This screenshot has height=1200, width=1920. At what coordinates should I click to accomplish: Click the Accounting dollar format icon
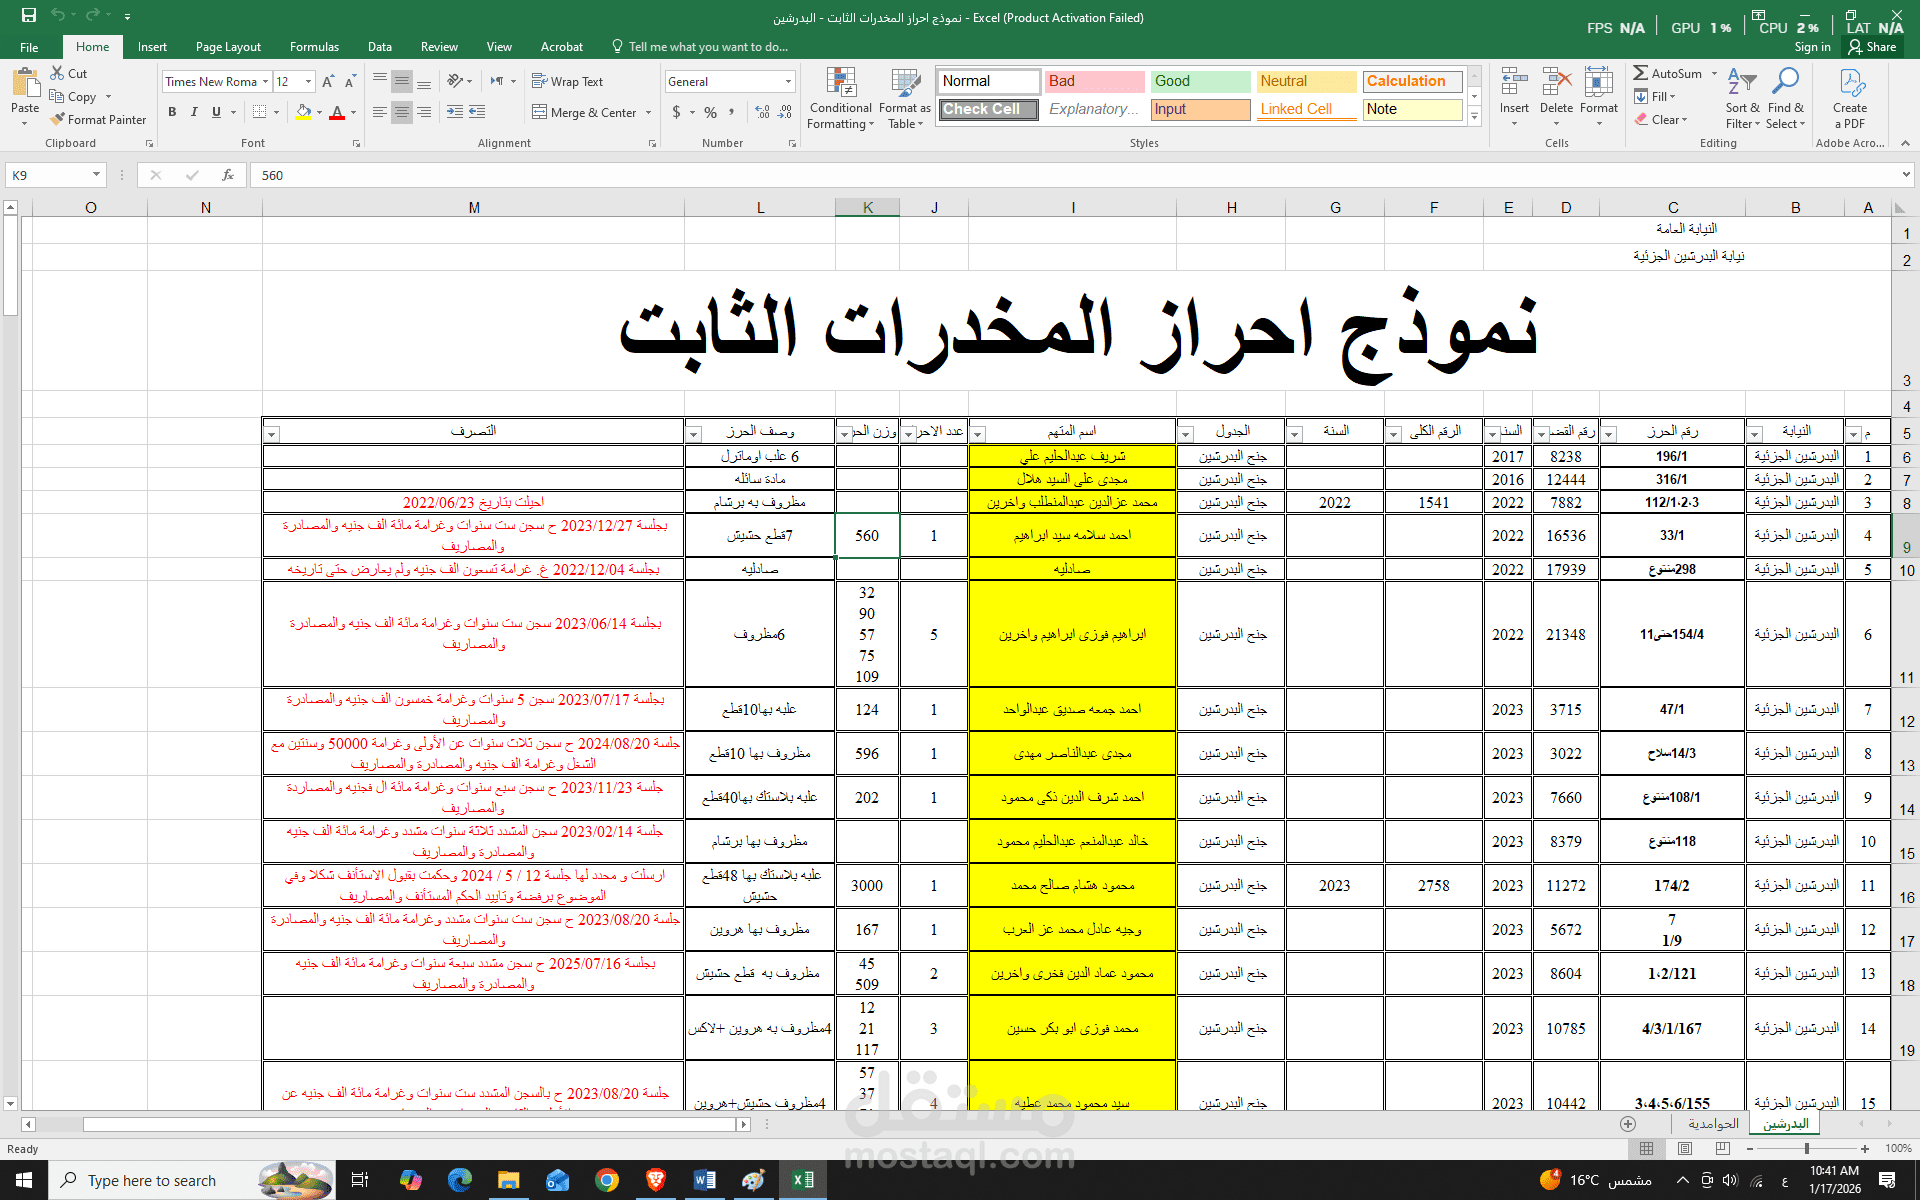[x=677, y=112]
